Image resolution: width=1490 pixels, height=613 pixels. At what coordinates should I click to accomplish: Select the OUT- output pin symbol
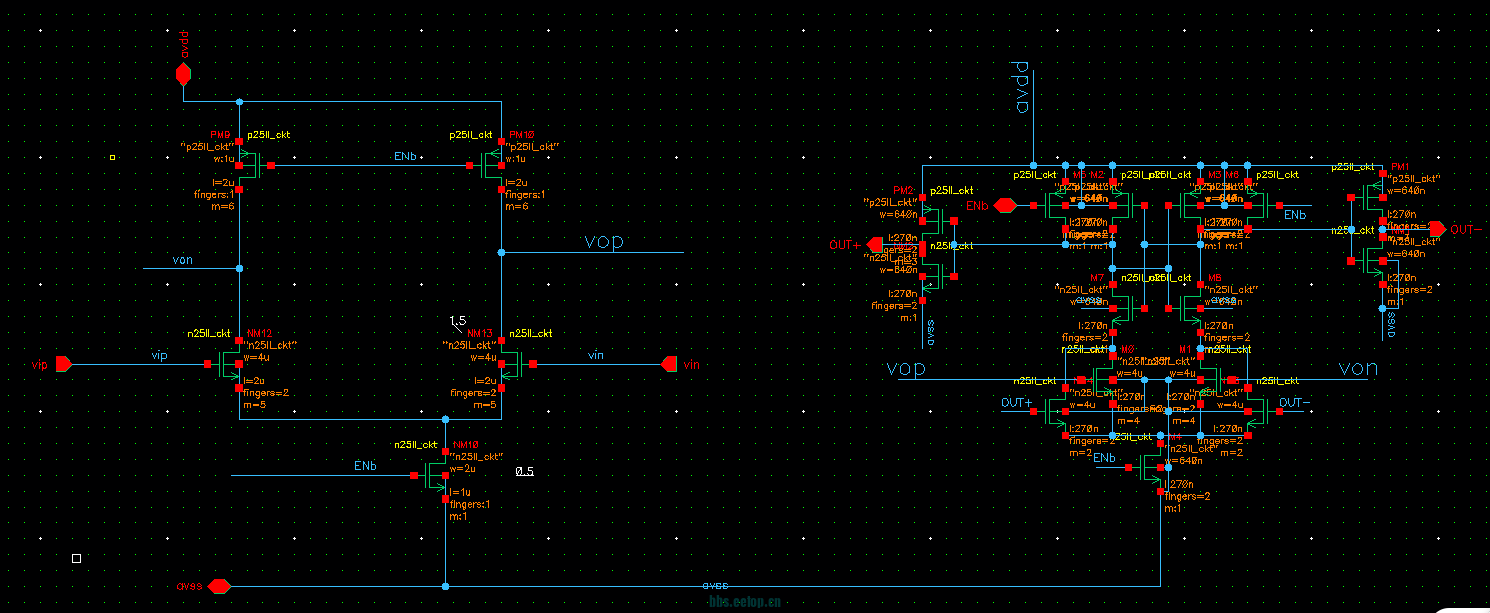(1437, 228)
